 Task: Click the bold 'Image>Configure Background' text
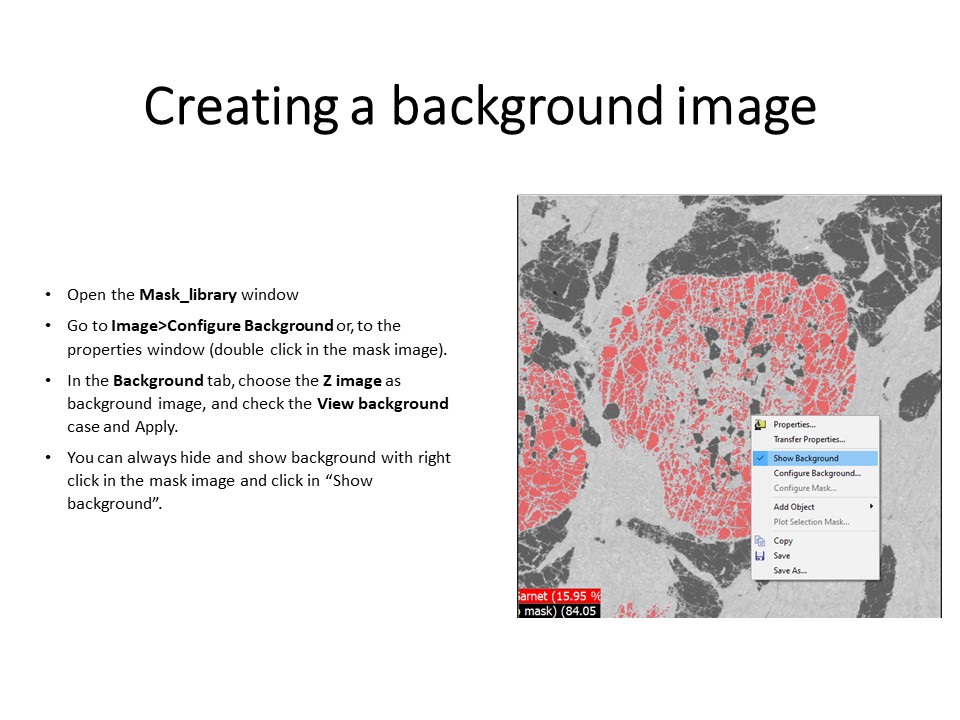pyautogui.click(x=221, y=326)
